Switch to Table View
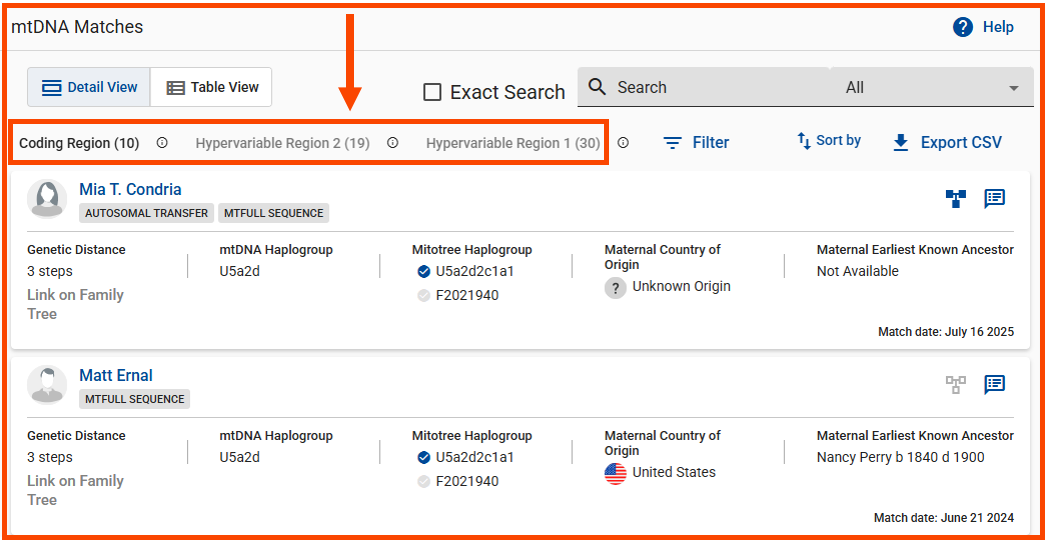Viewport: 1048px width, 545px height. 212,87
